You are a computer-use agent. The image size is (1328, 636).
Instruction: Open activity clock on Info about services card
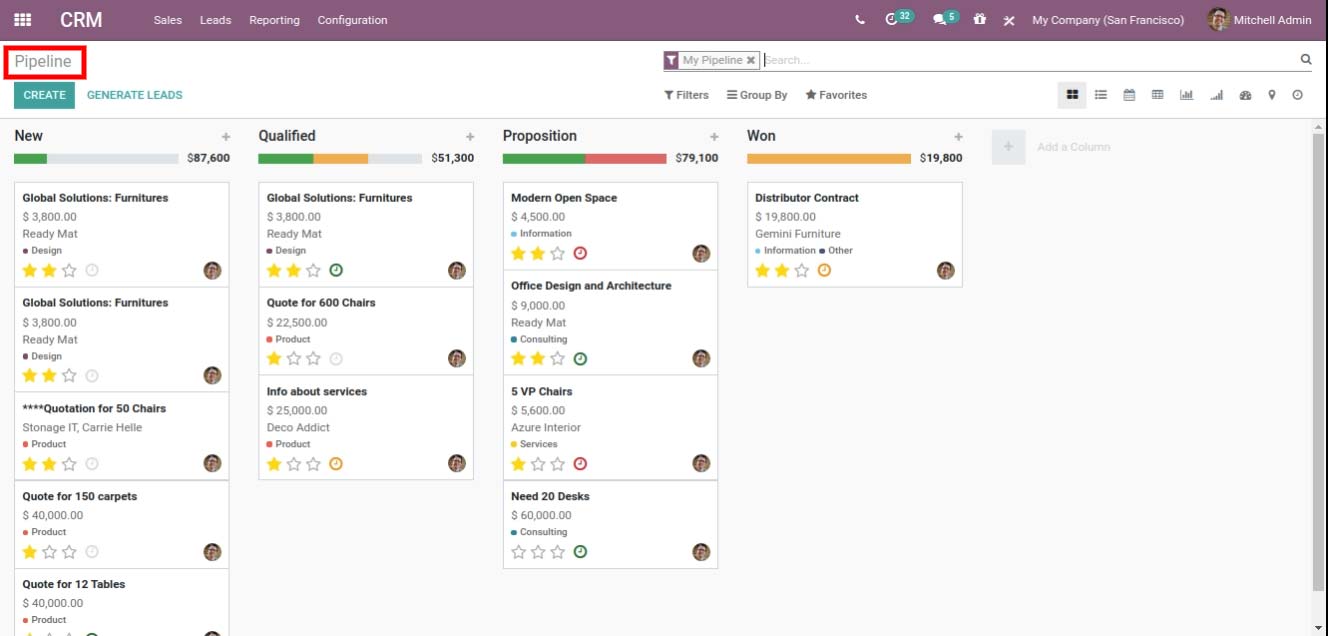(x=336, y=463)
